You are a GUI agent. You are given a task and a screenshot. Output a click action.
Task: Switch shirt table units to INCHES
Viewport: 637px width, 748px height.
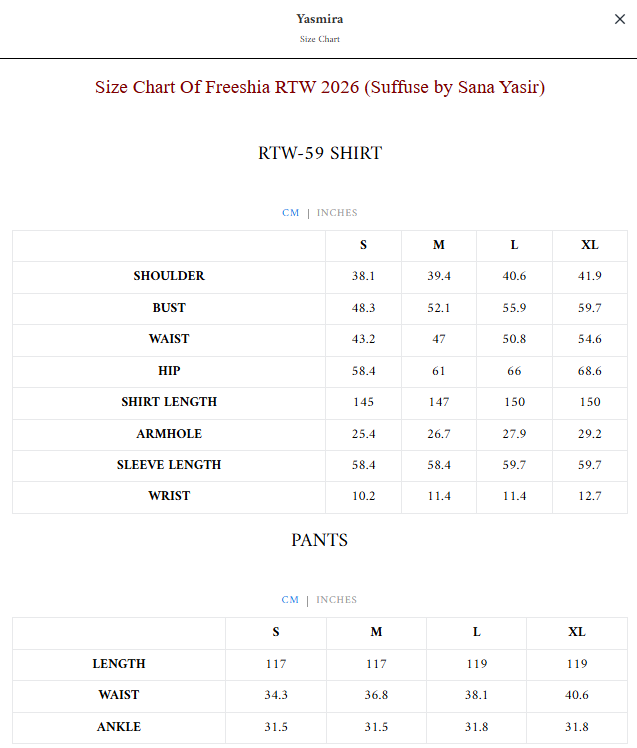(337, 213)
